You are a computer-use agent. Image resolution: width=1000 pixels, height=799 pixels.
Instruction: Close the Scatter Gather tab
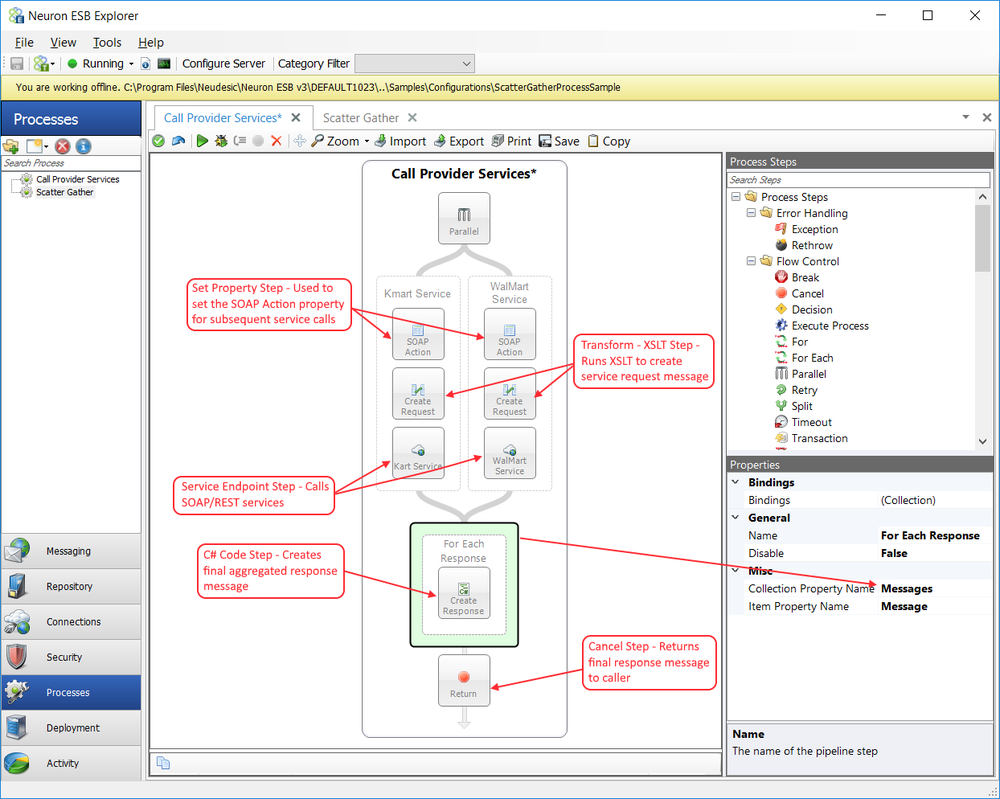(x=412, y=118)
